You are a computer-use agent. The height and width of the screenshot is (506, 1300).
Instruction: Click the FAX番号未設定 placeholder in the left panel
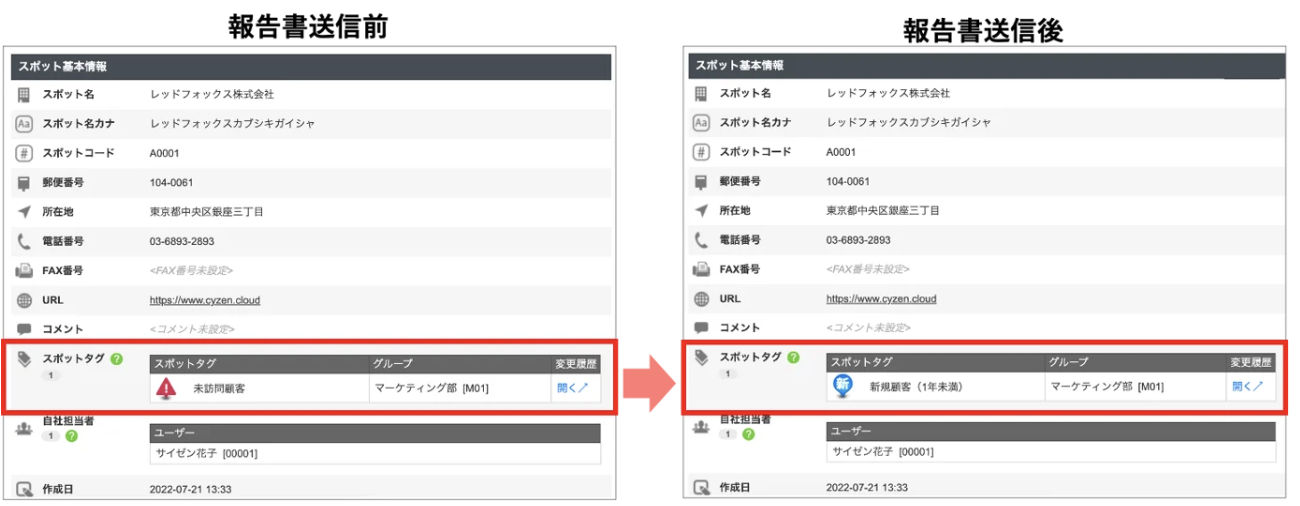192,270
